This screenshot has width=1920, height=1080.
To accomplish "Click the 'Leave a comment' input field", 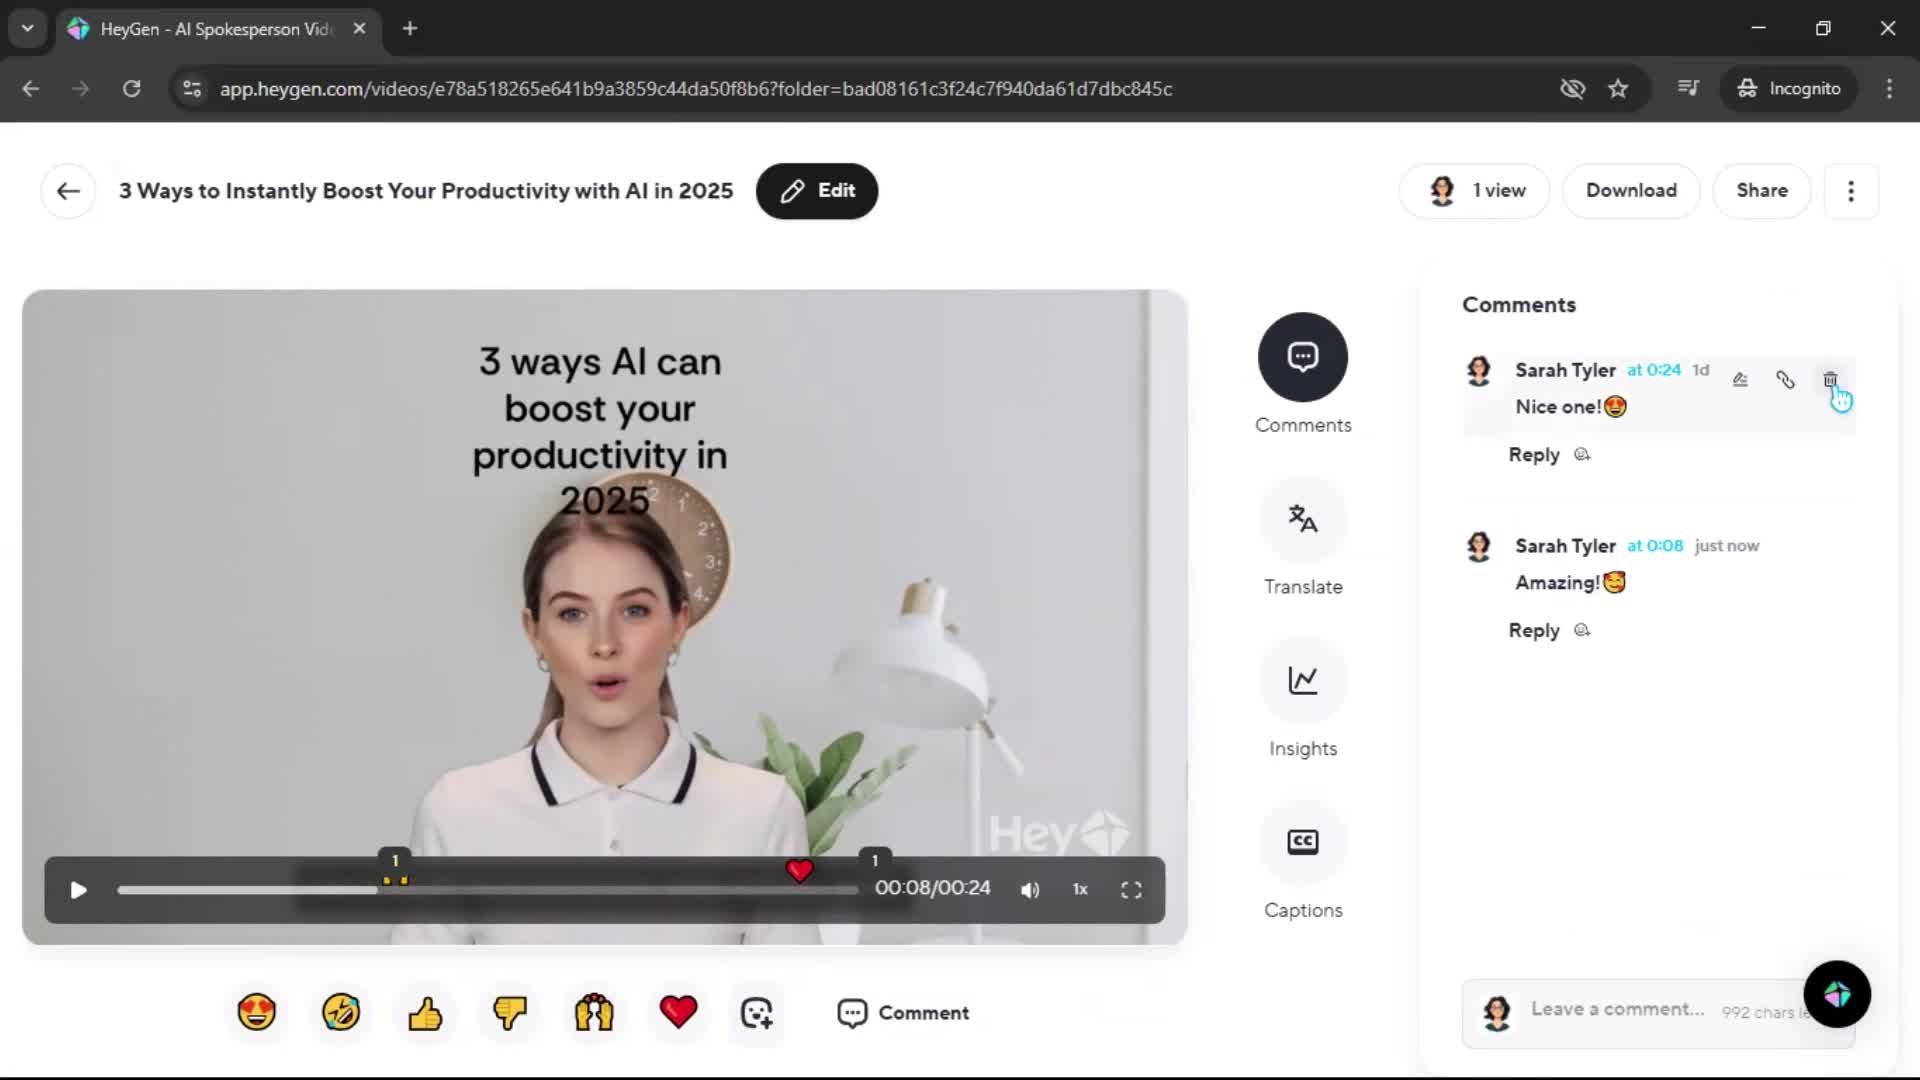I will click(x=1618, y=1010).
